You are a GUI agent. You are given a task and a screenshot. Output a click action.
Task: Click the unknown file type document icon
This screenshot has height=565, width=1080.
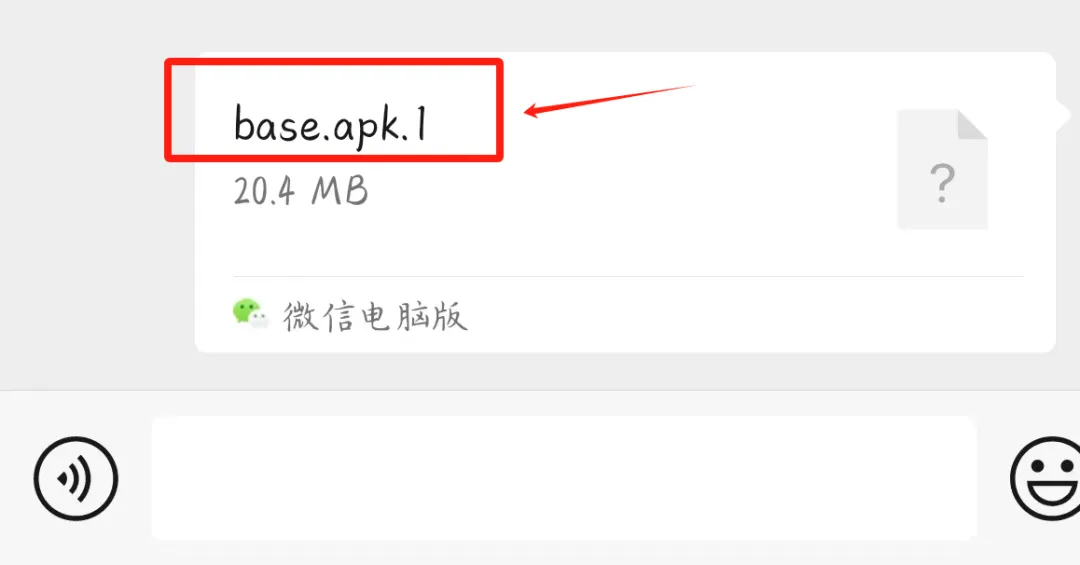pos(943,170)
